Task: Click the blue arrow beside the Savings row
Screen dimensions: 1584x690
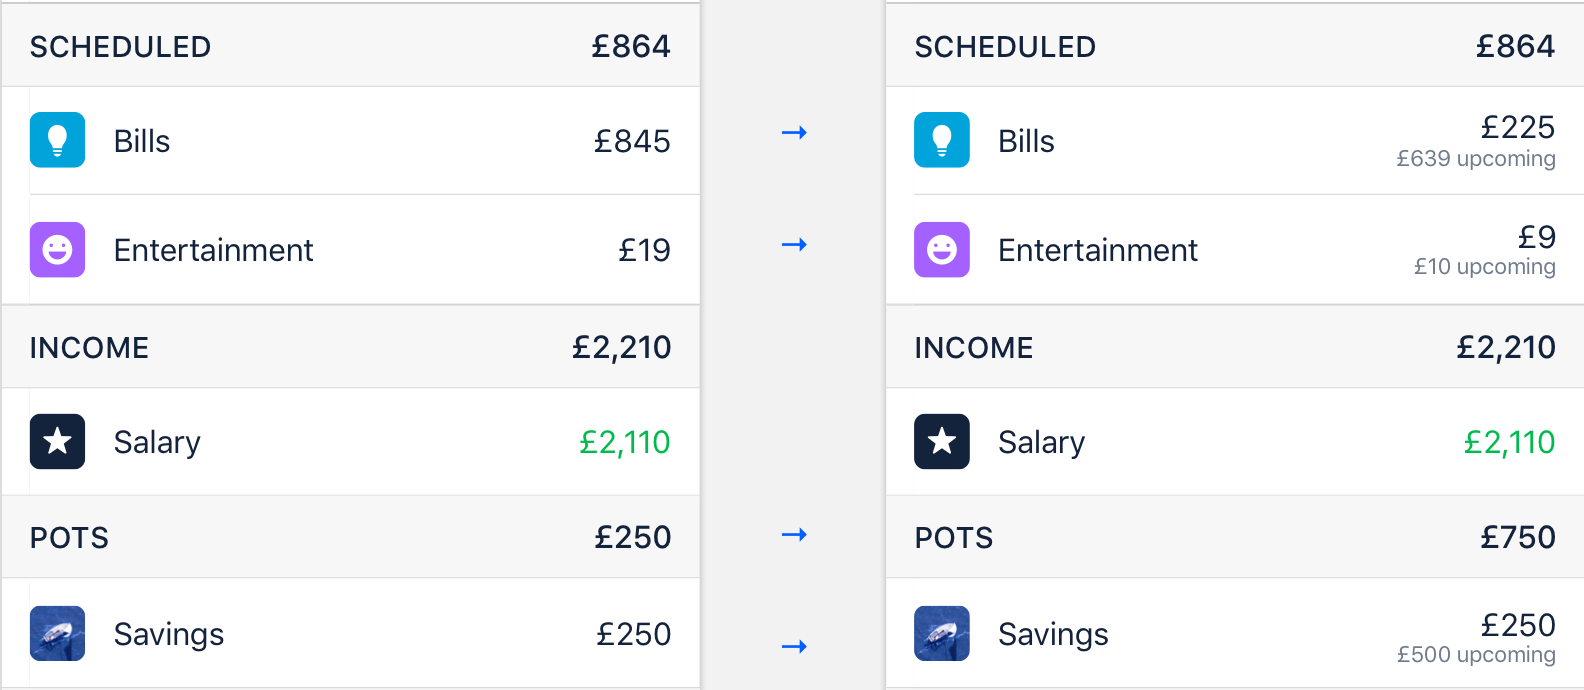Action: click(x=794, y=647)
